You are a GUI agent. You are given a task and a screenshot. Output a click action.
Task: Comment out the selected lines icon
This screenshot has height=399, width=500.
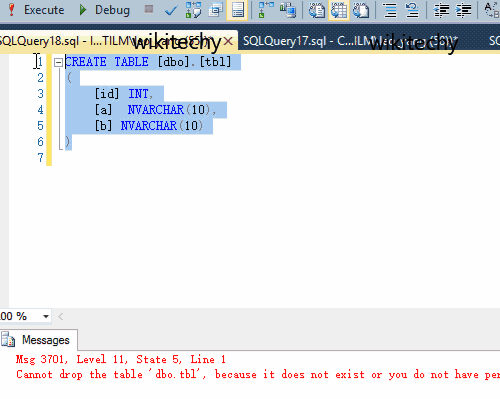pos(390,10)
